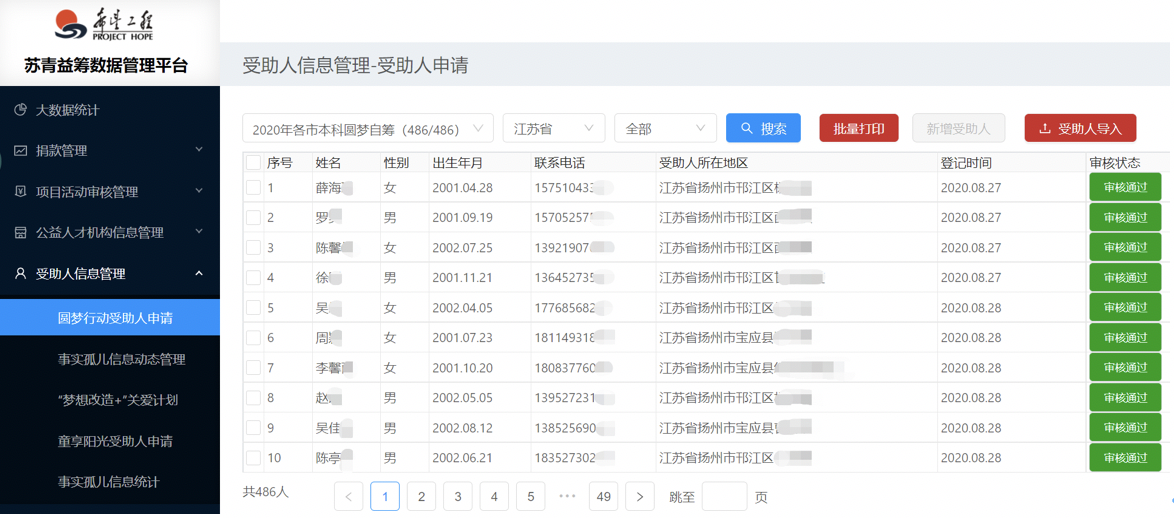Check the checkbox for row 2 罗

[x=254, y=218]
